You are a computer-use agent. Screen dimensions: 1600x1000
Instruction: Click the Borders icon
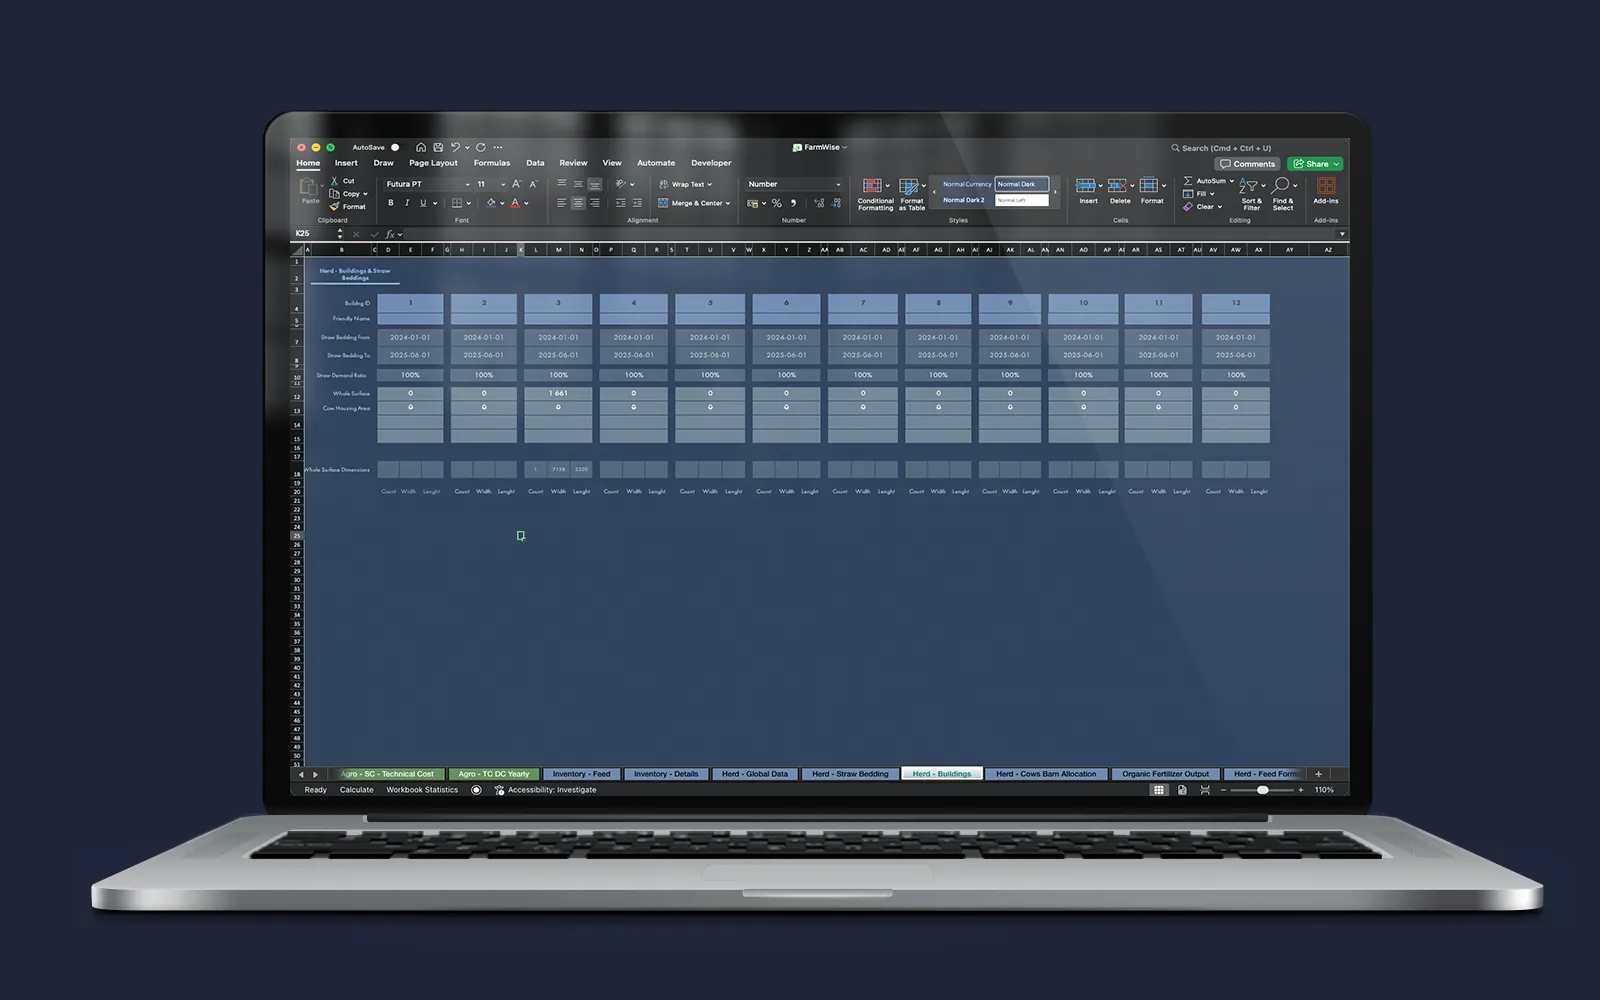[457, 203]
